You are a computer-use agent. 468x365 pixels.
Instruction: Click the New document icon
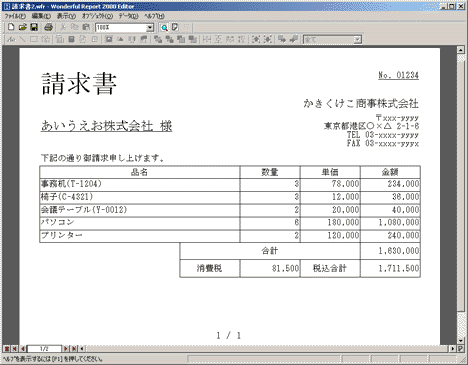(11, 27)
